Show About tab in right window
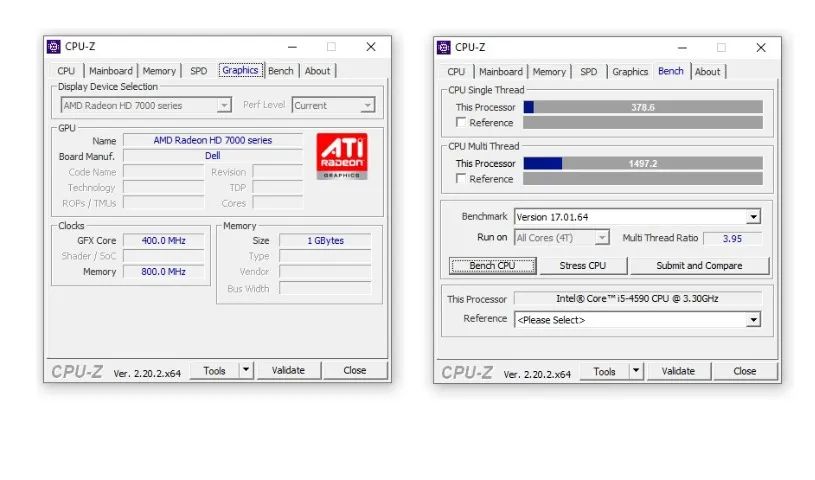 707,72
